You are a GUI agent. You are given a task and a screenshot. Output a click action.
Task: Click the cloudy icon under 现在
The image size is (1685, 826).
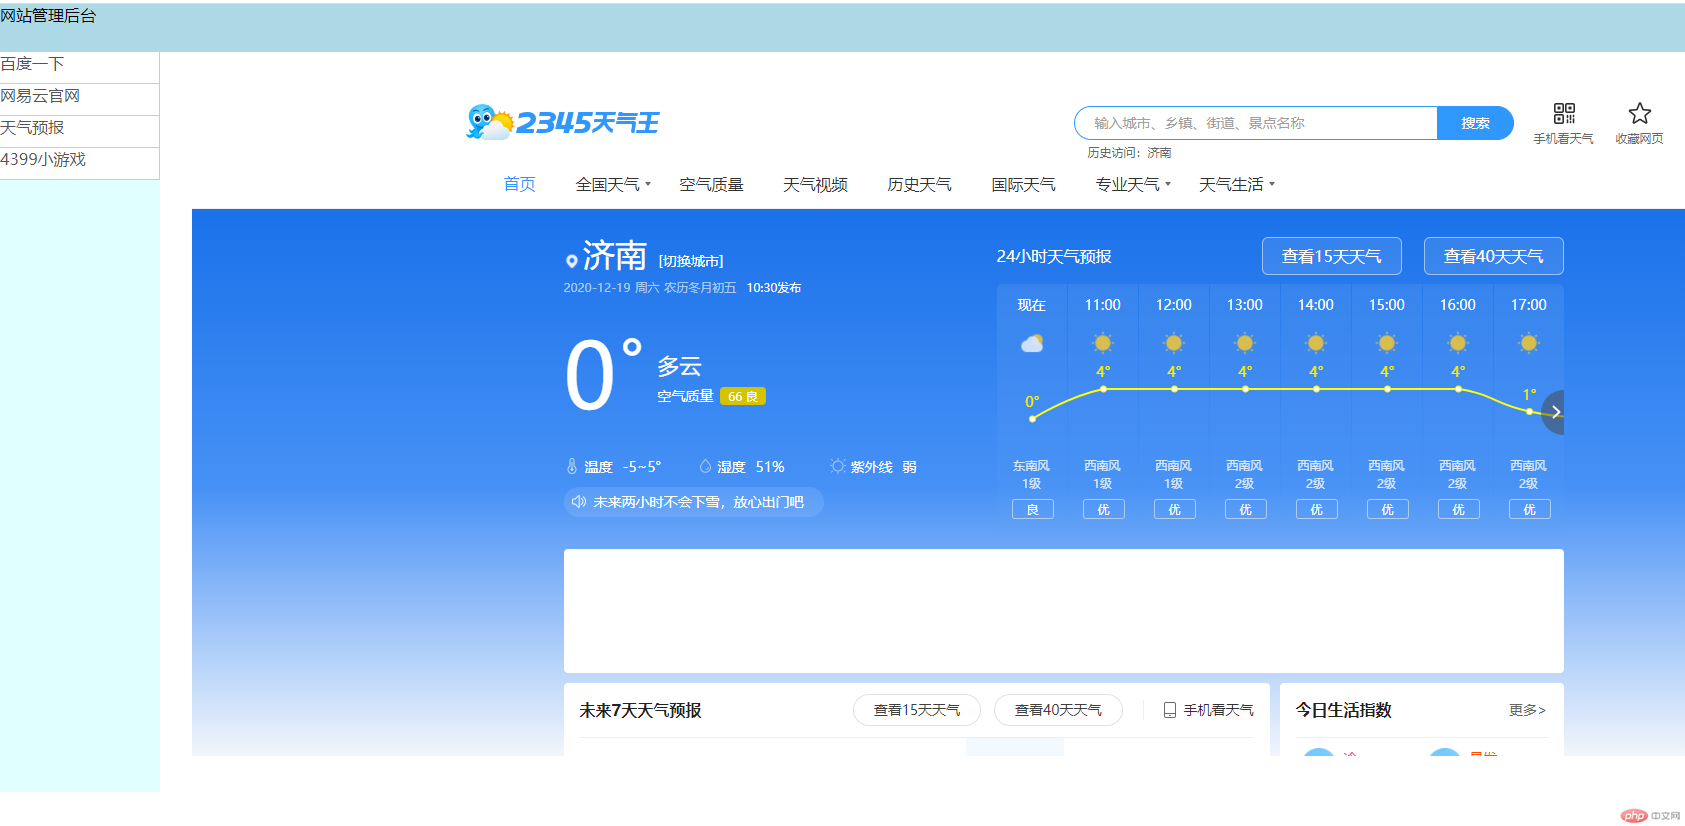[x=1032, y=343]
